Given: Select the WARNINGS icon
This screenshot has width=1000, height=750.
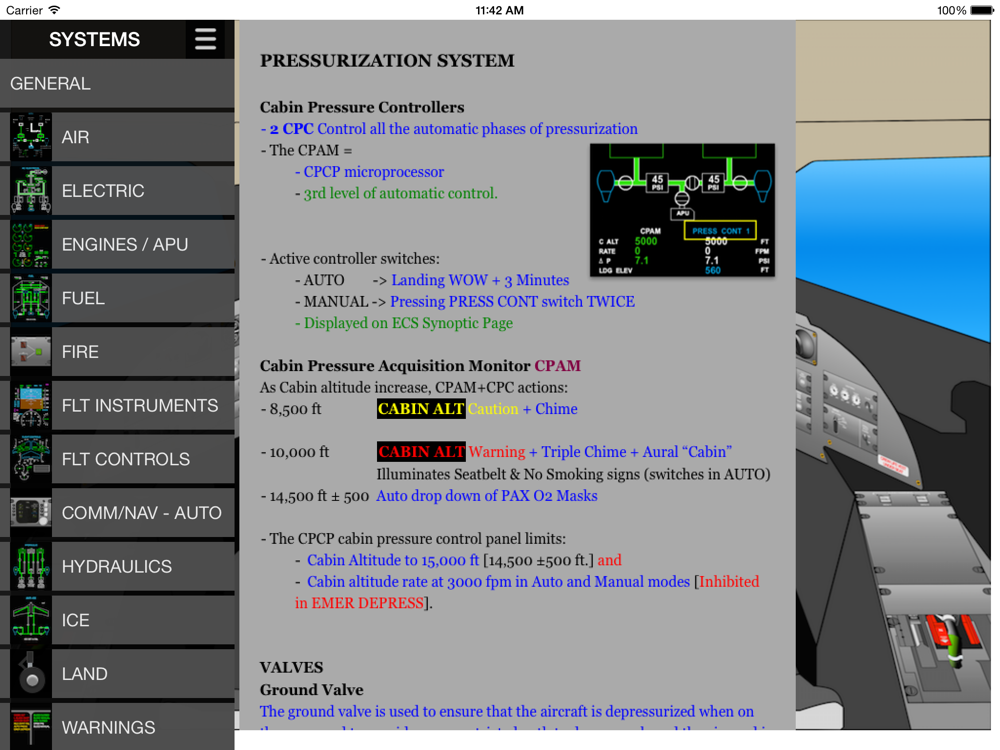Looking at the screenshot, I should (x=31, y=726).
